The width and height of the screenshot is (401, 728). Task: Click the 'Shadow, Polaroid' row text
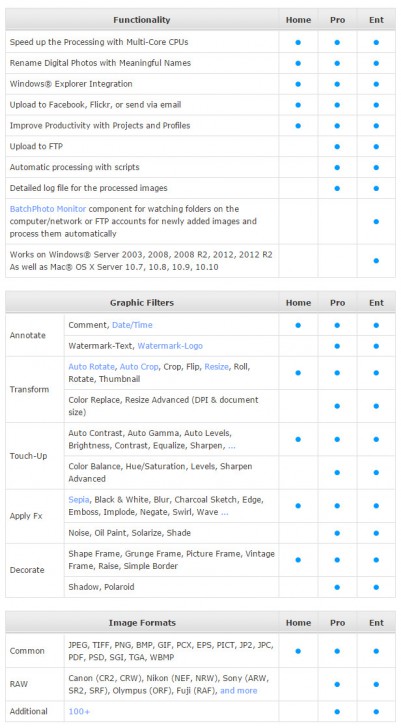point(101,587)
